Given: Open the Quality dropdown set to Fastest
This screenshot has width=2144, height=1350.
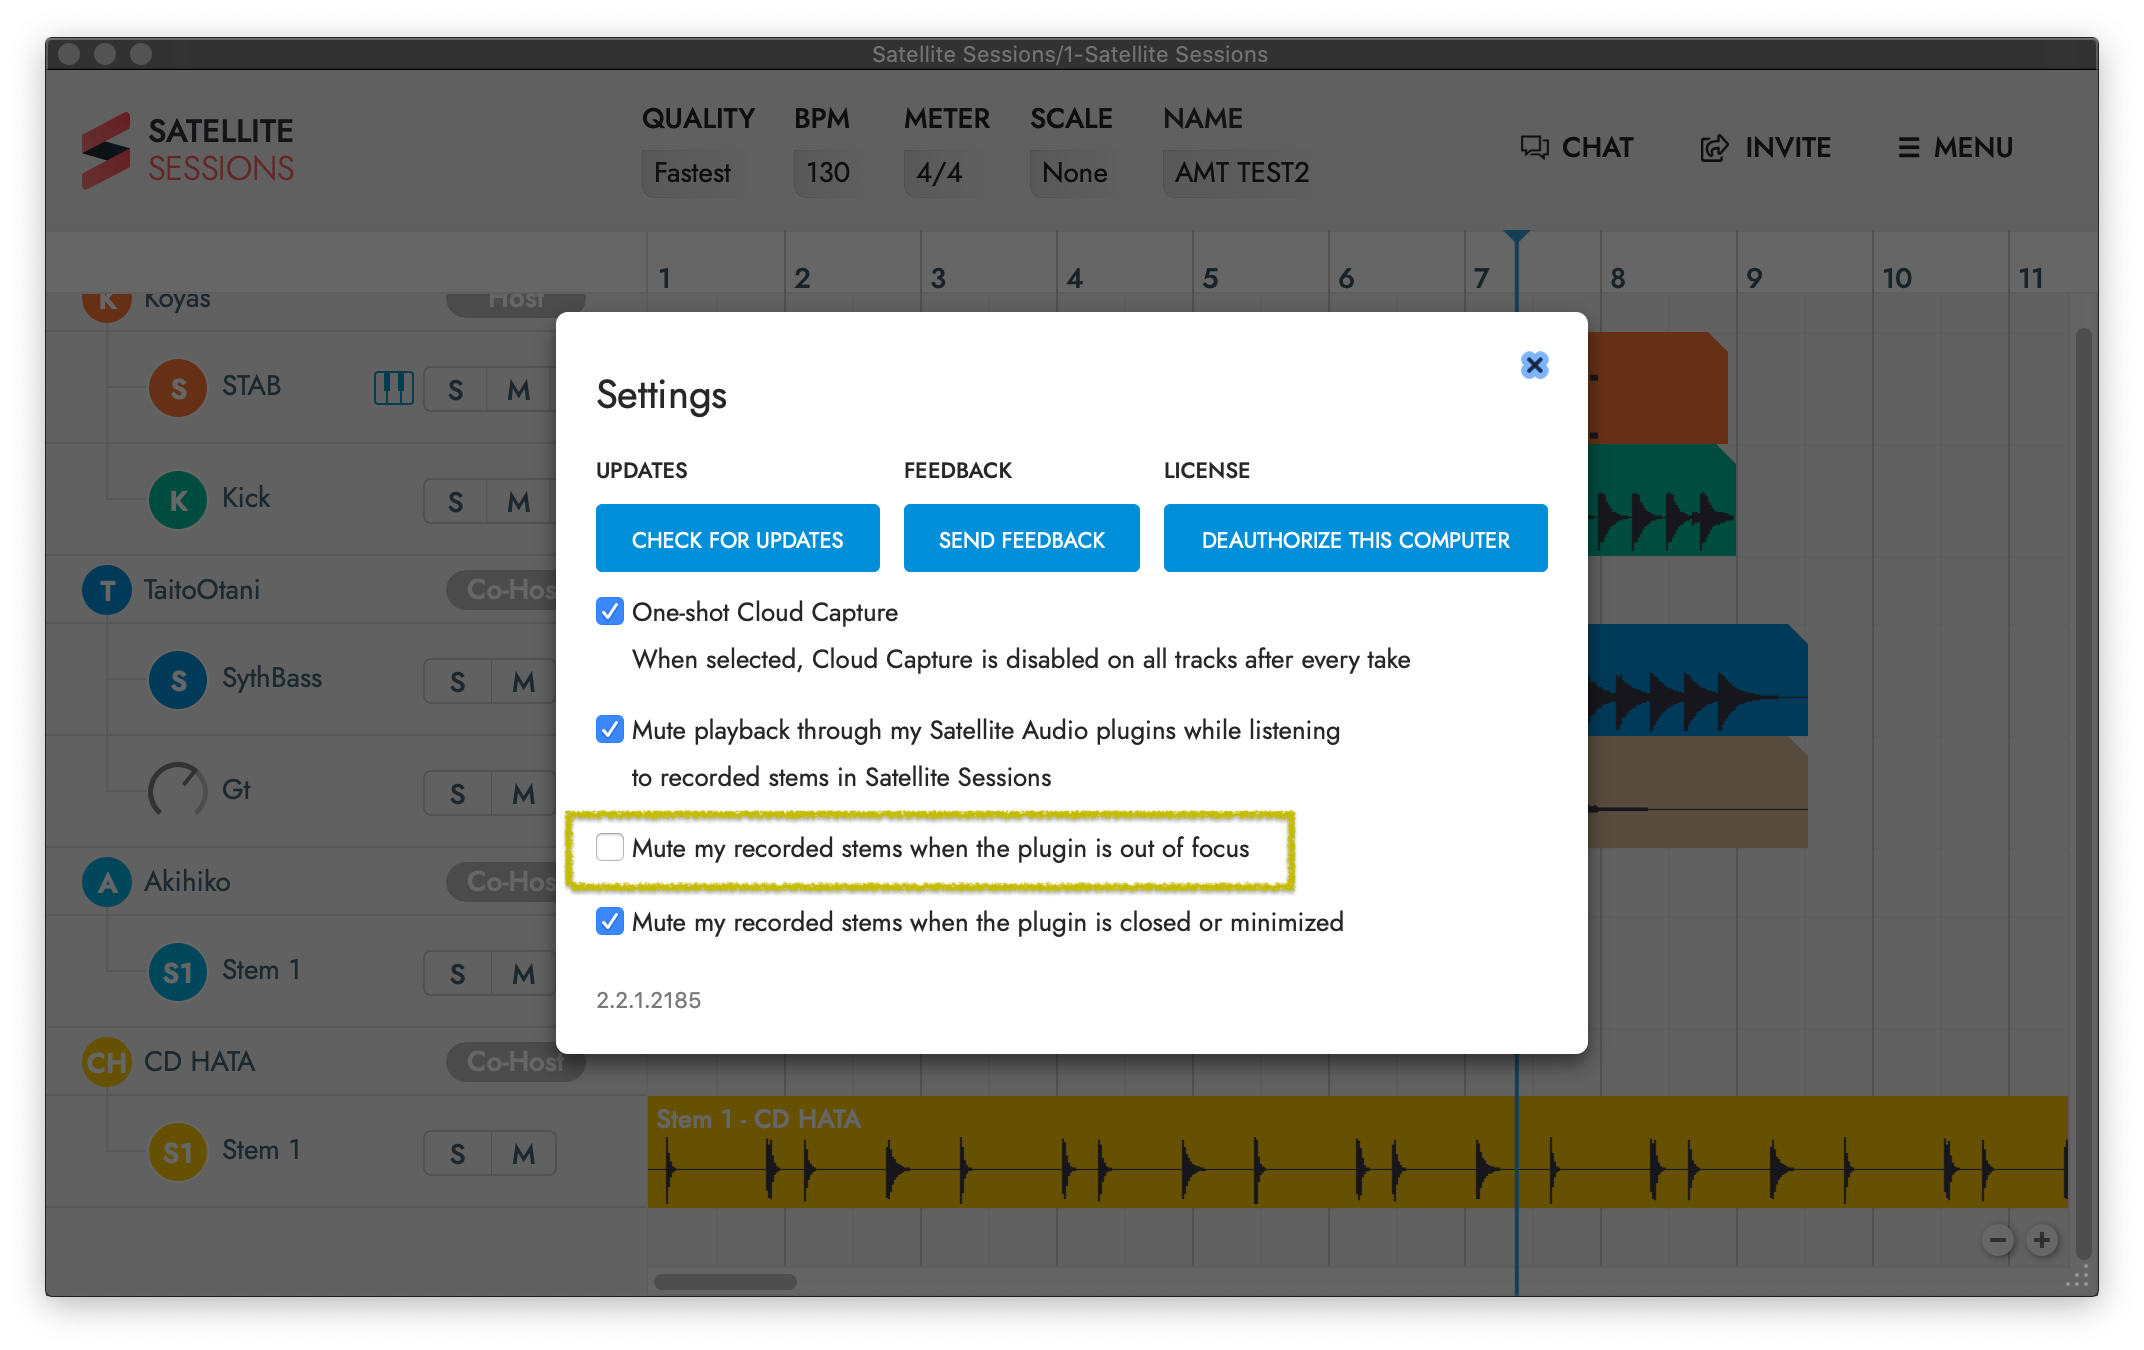Looking at the screenshot, I should click(x=693, y=173).
